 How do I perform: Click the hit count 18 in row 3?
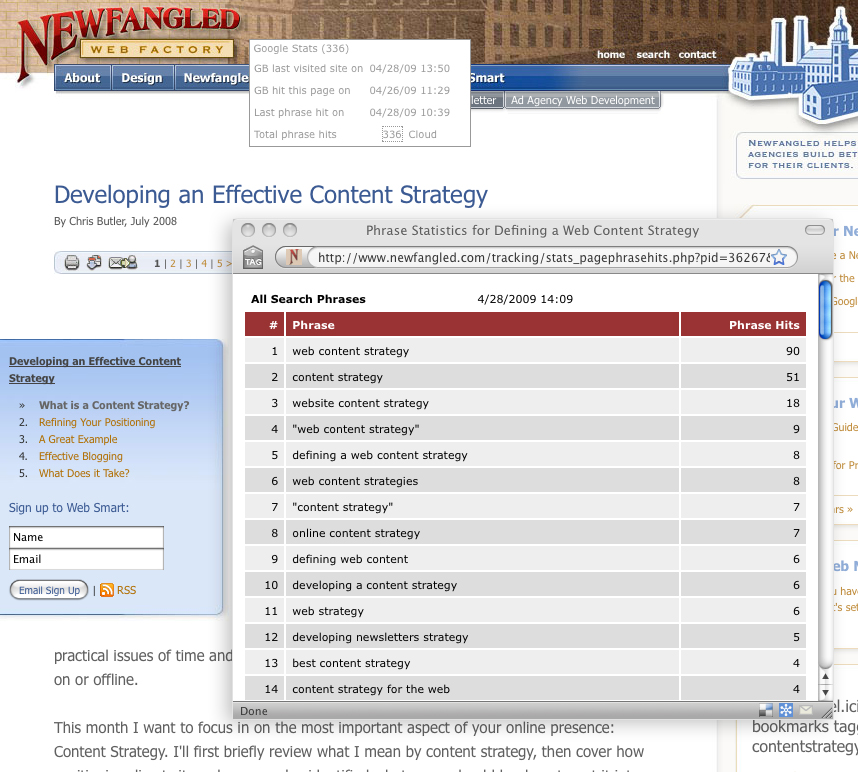tap(792, 403)
